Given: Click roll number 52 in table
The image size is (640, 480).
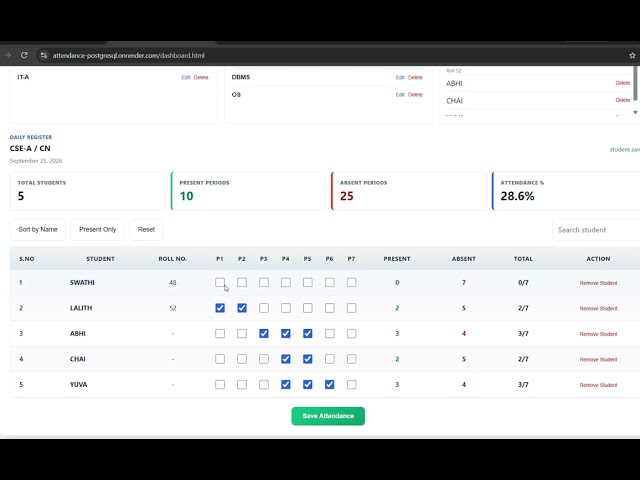Looking at the screenshot, I should click(173, 308).
